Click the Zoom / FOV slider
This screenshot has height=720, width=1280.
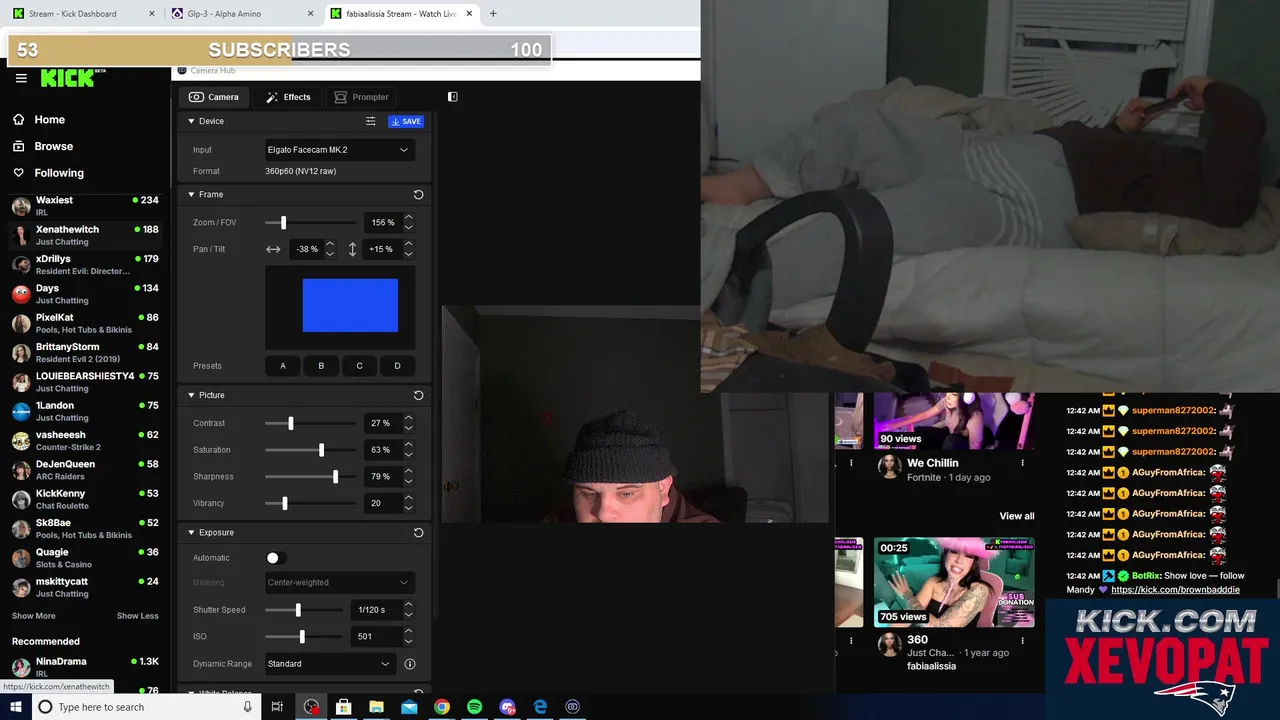311,223
